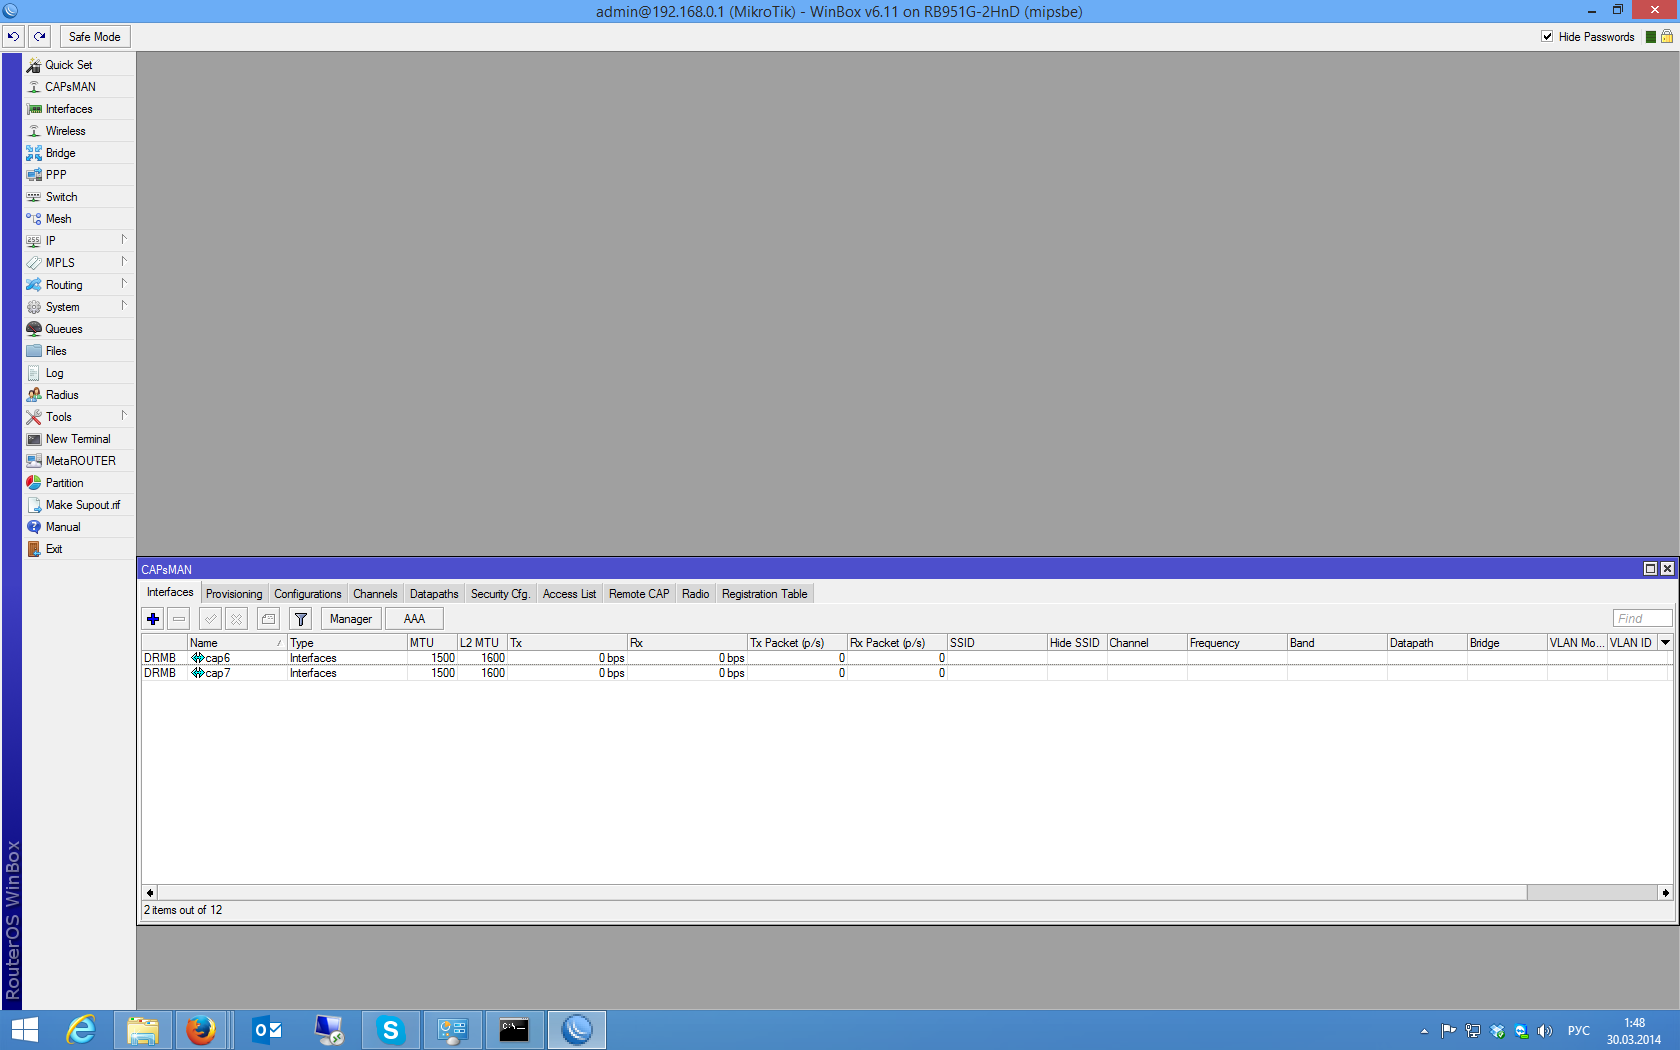Viewport: 1680px width, 1050px height.
Task: Open CAPsMAN sidebar entry
Action: [x=78, y=87]
